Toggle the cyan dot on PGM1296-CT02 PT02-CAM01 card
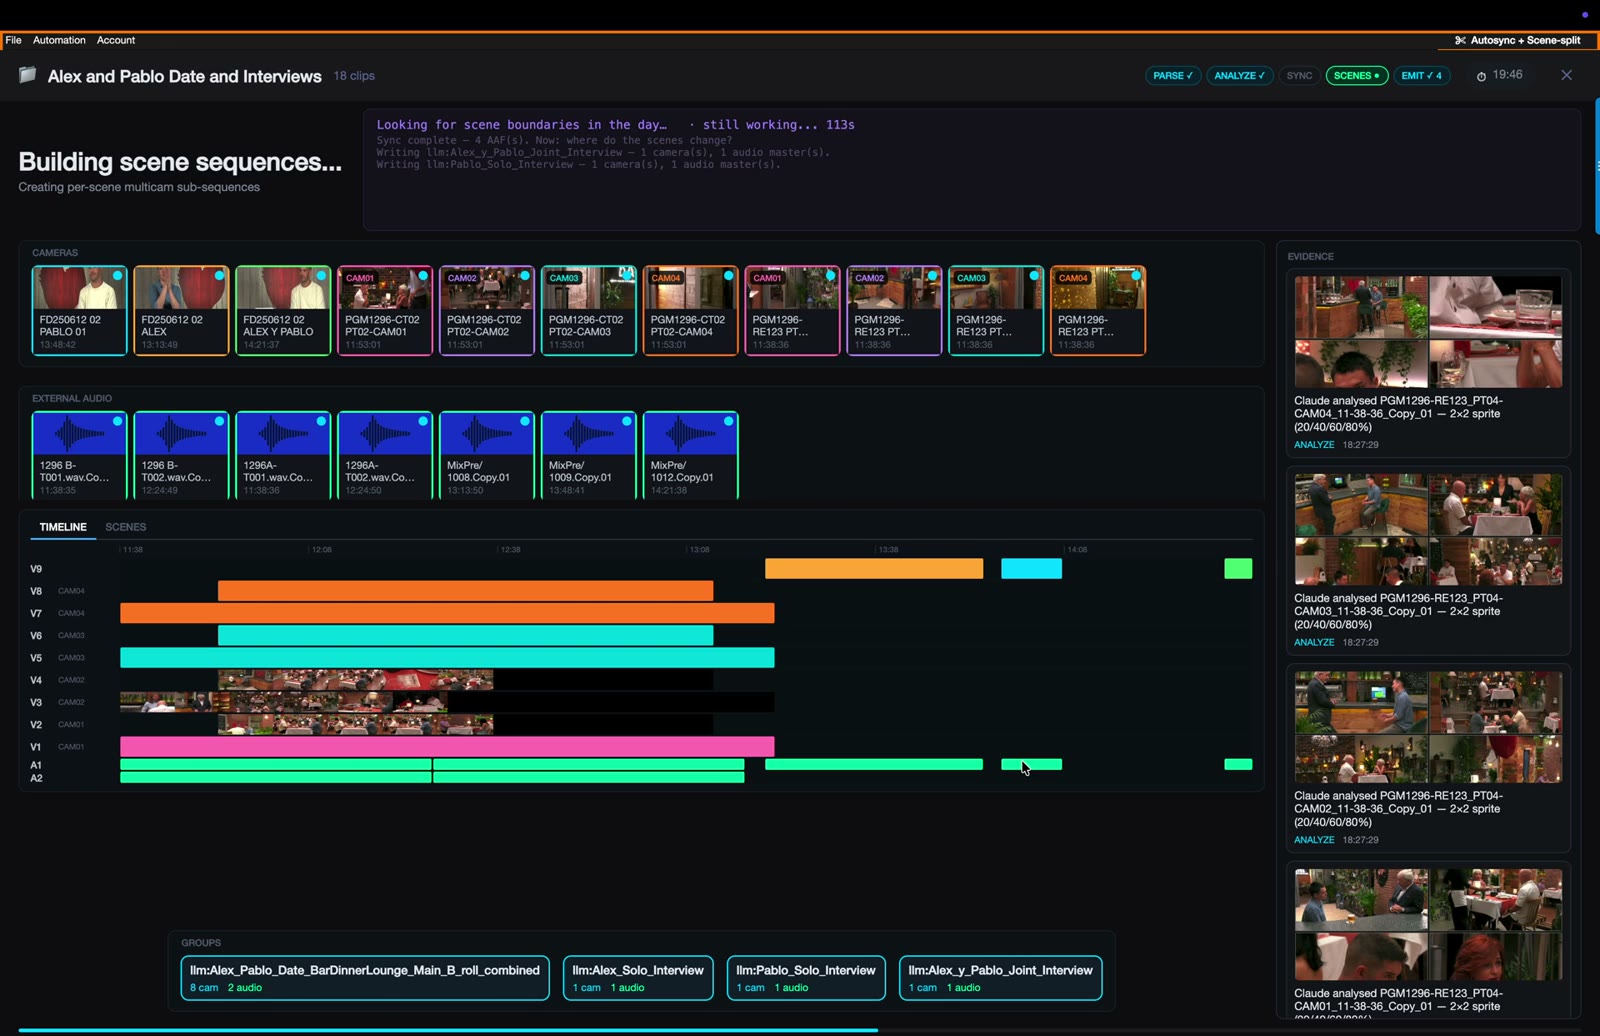This screenshot has height=1036, width=1600. [x=423, y=275]
